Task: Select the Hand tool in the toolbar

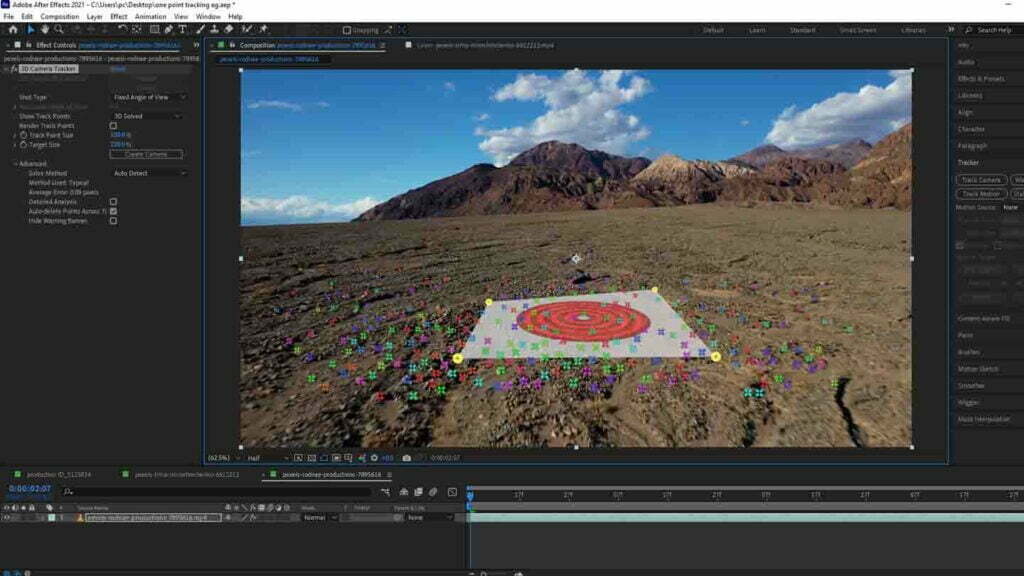Action: (x=45, y=30)
